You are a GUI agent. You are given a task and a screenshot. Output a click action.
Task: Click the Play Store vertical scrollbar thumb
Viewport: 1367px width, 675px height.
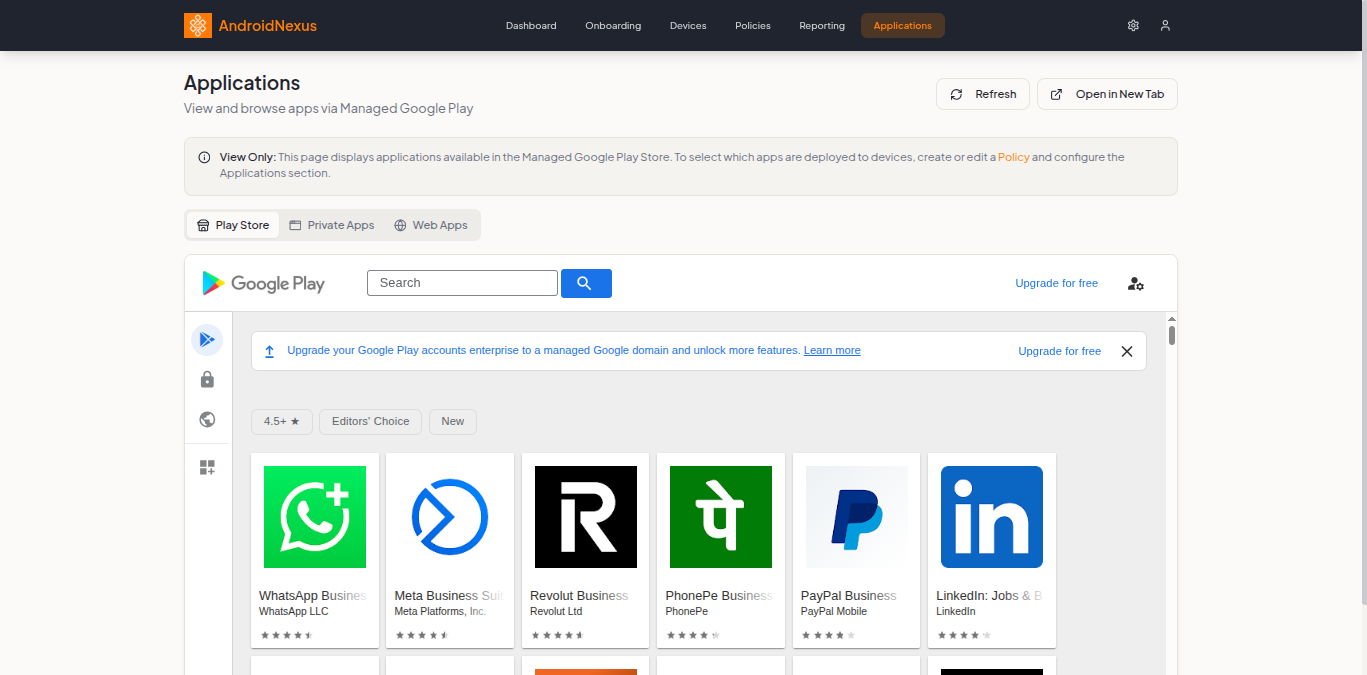click(1171, 335)
